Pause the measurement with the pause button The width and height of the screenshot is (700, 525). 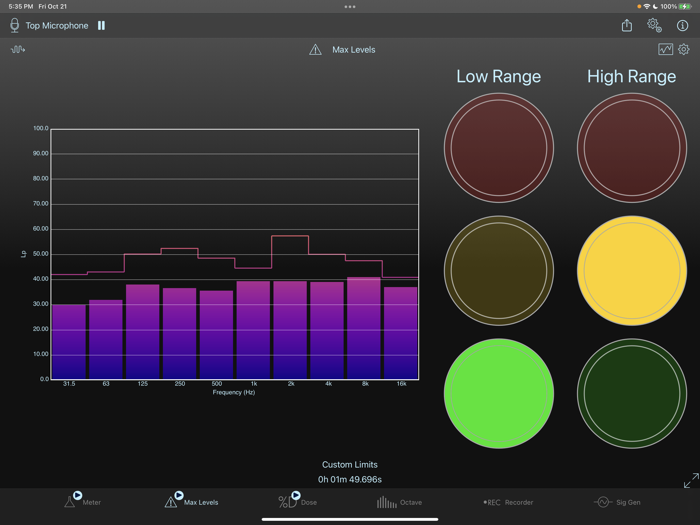tap(101, 25)
